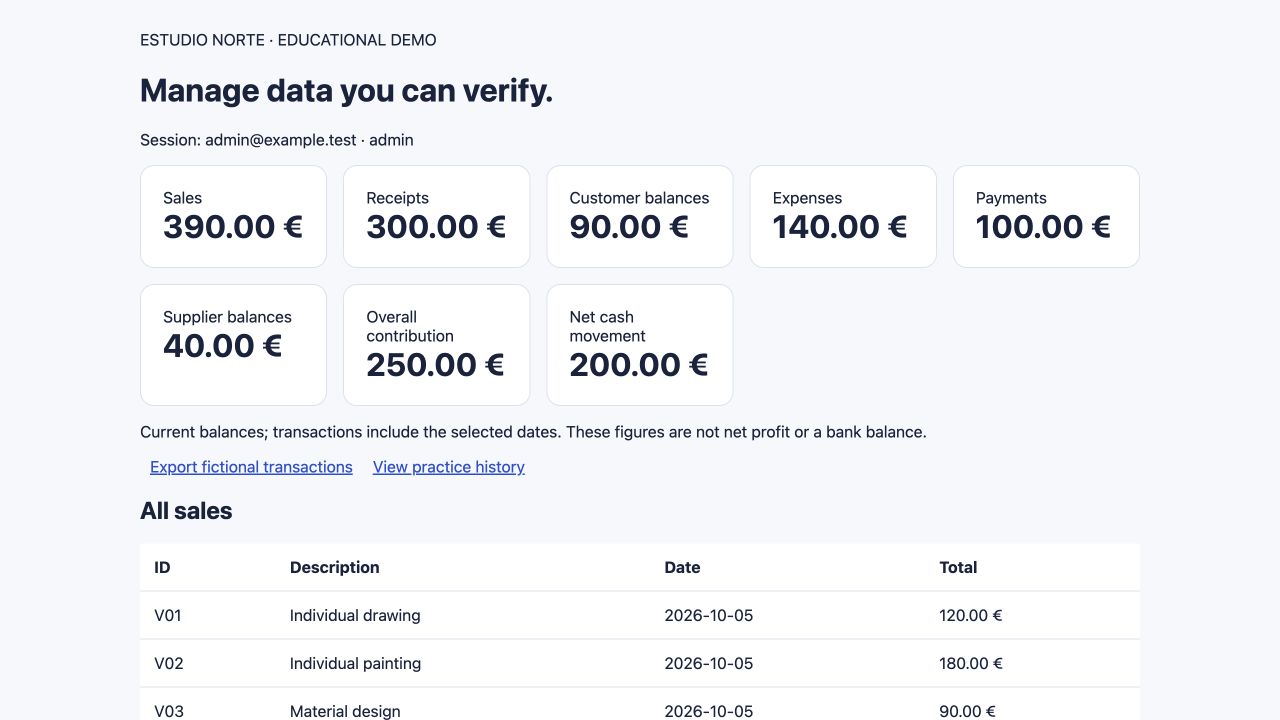Click the Expenses value 140.00 €
This screenshot has width=1280, height=720.
click(840, 227)
